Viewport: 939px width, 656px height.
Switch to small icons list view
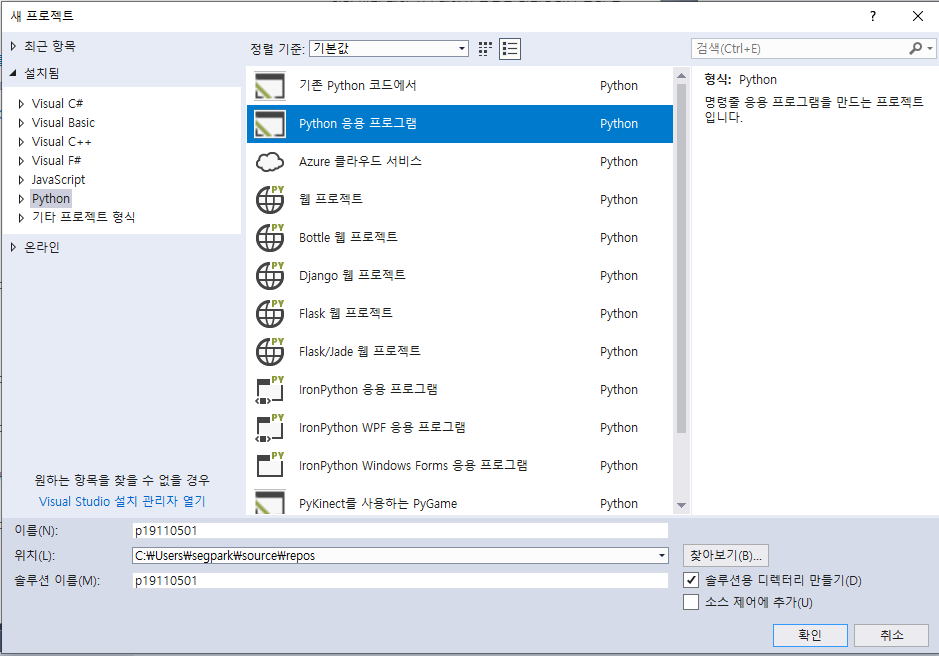(x=510, y=49)
